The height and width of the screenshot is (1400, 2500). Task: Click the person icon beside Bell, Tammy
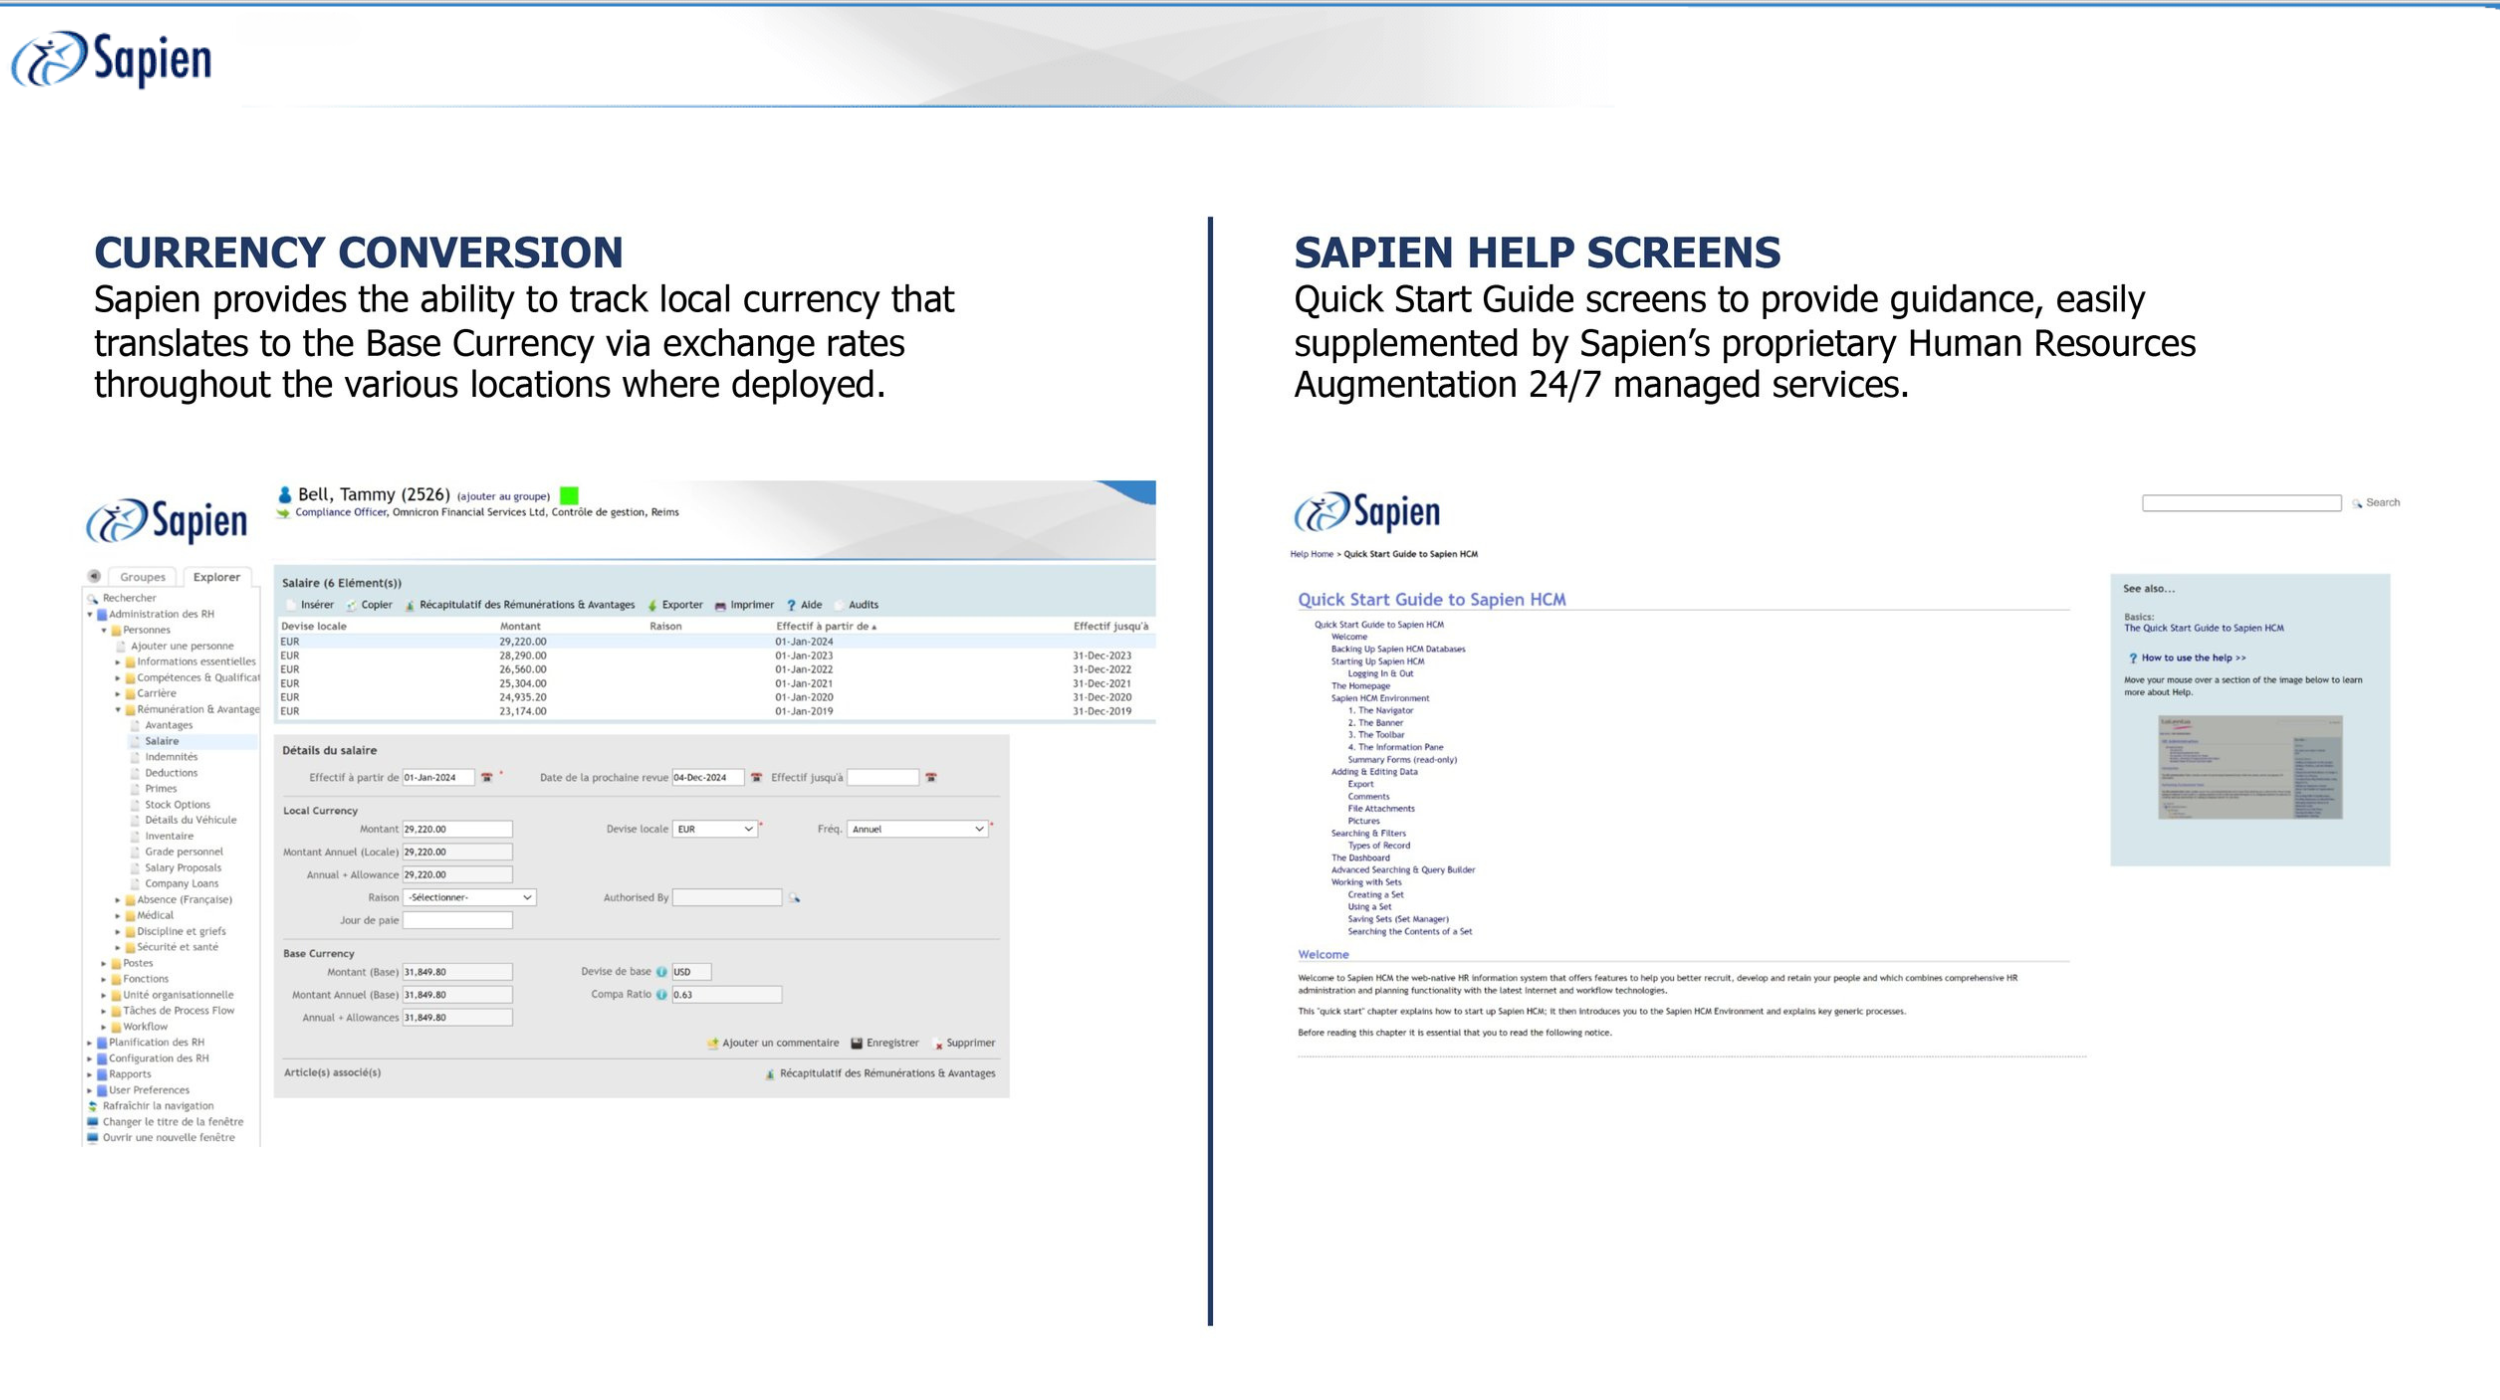[x=285, y=495]
